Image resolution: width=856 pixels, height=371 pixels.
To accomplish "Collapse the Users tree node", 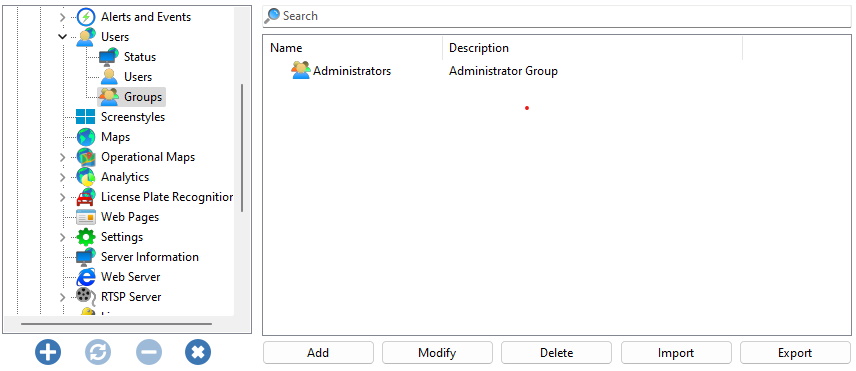I will 62,37.
